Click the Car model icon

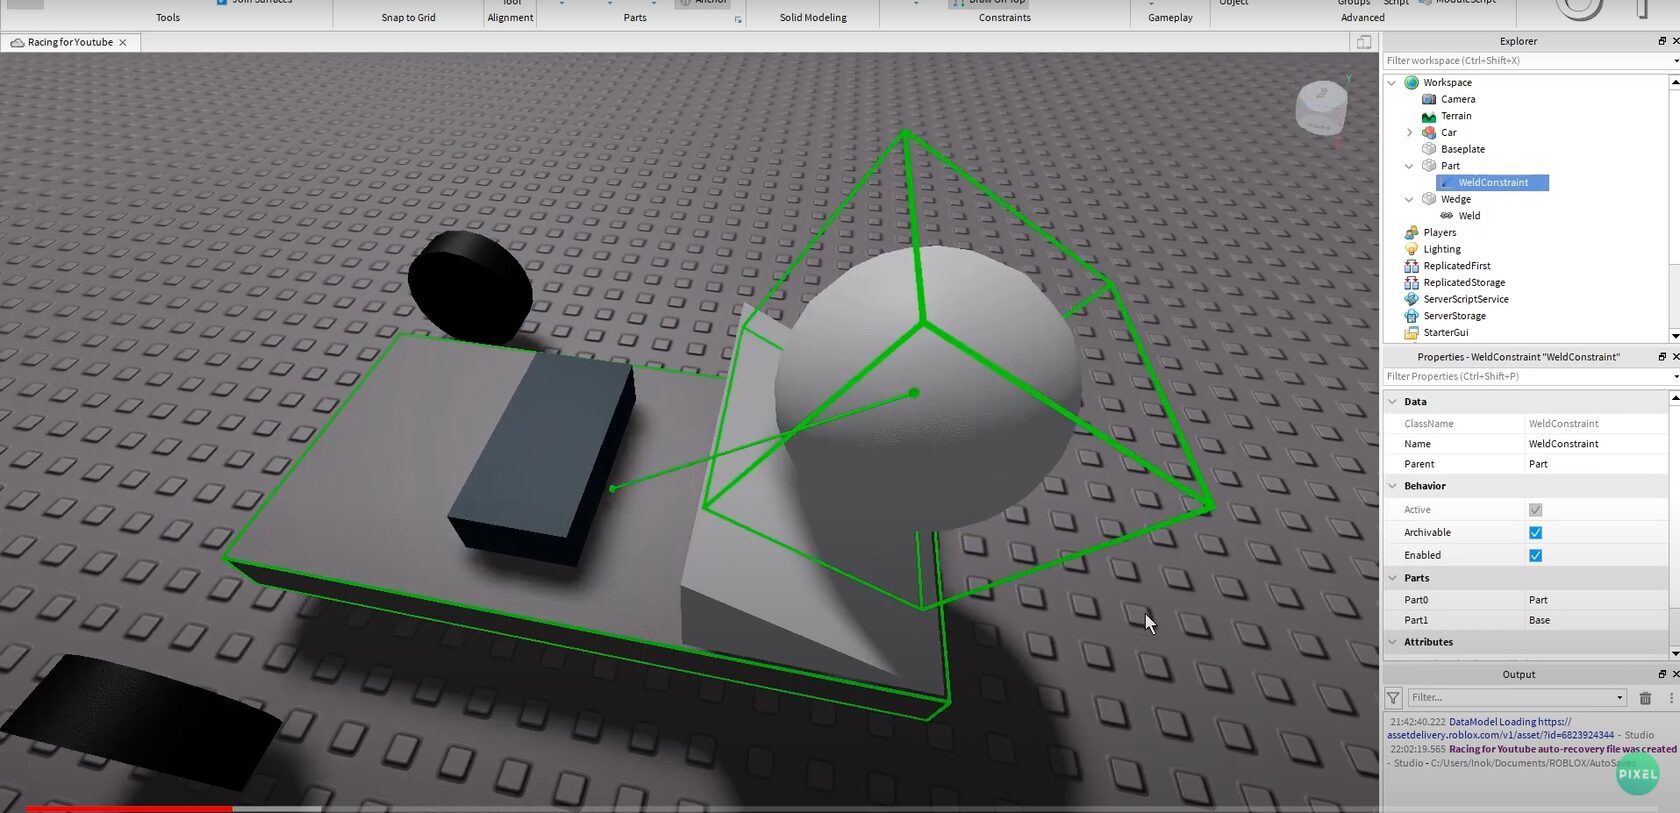(x=1429, y=132)
